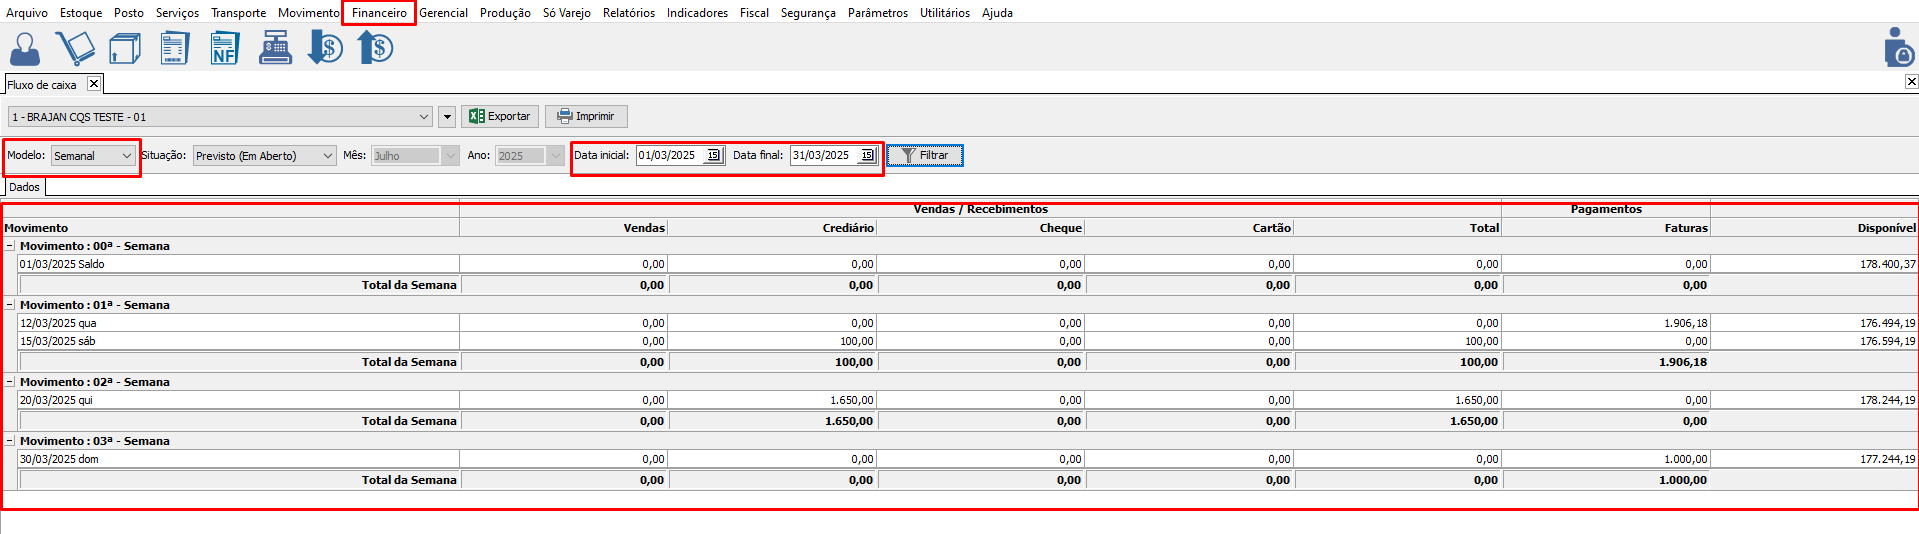Click the Filtrar button
1919x534 pixels.
coord(924,156)
